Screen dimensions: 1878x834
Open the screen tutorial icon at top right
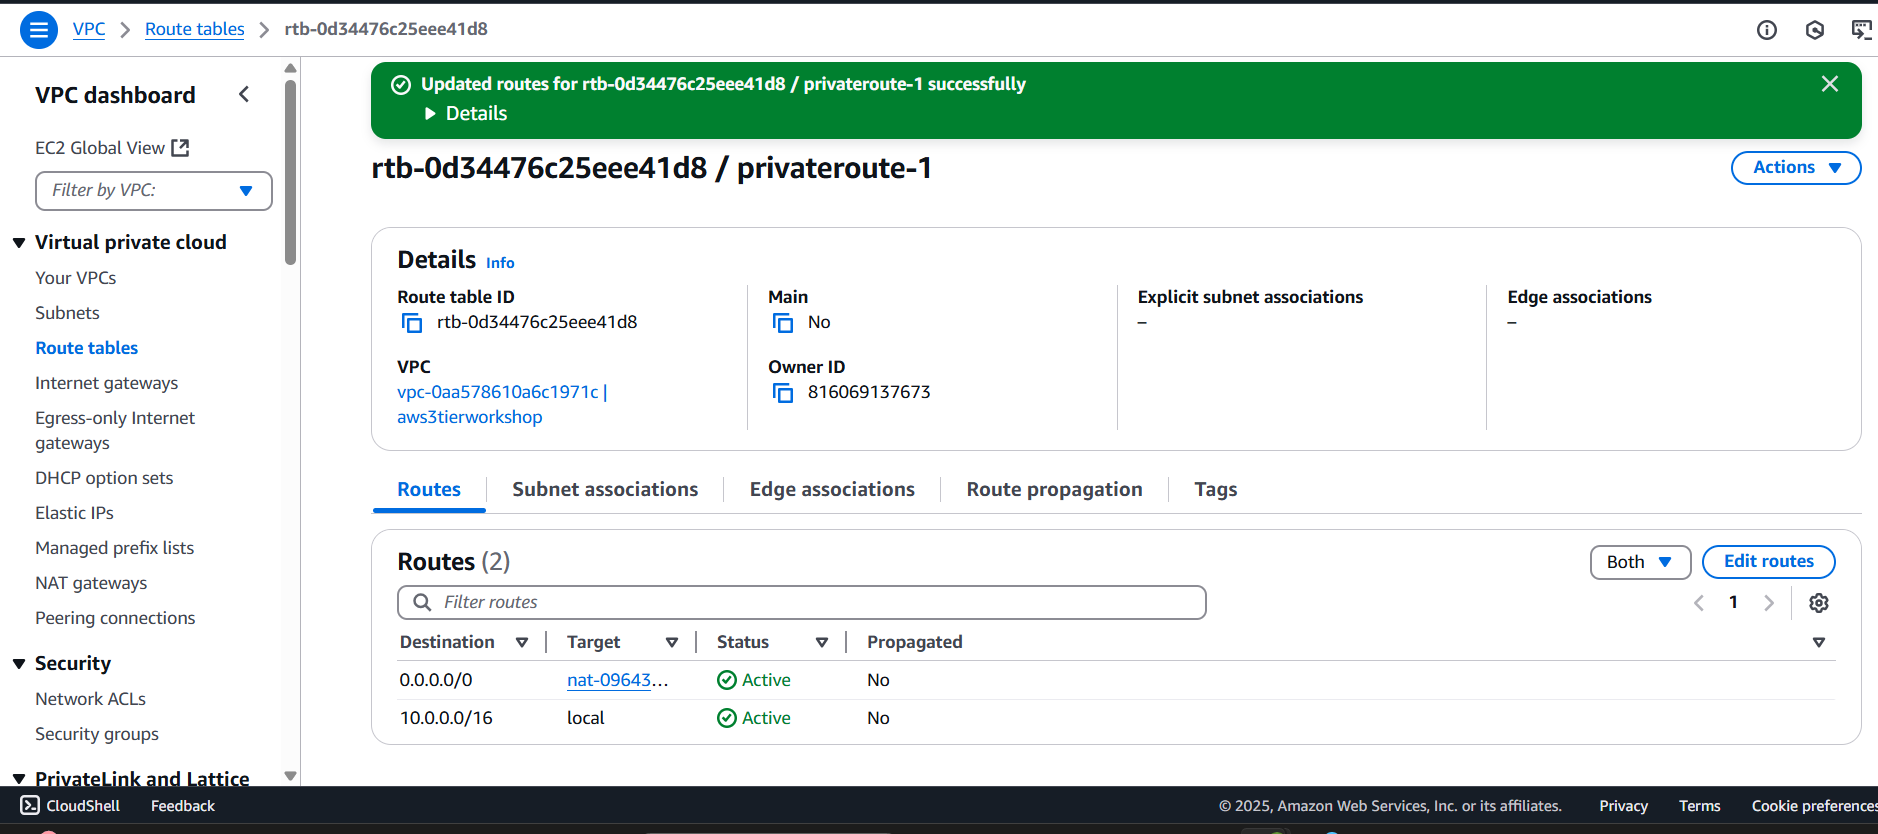pyautogui.click(x=1861, y=30)
